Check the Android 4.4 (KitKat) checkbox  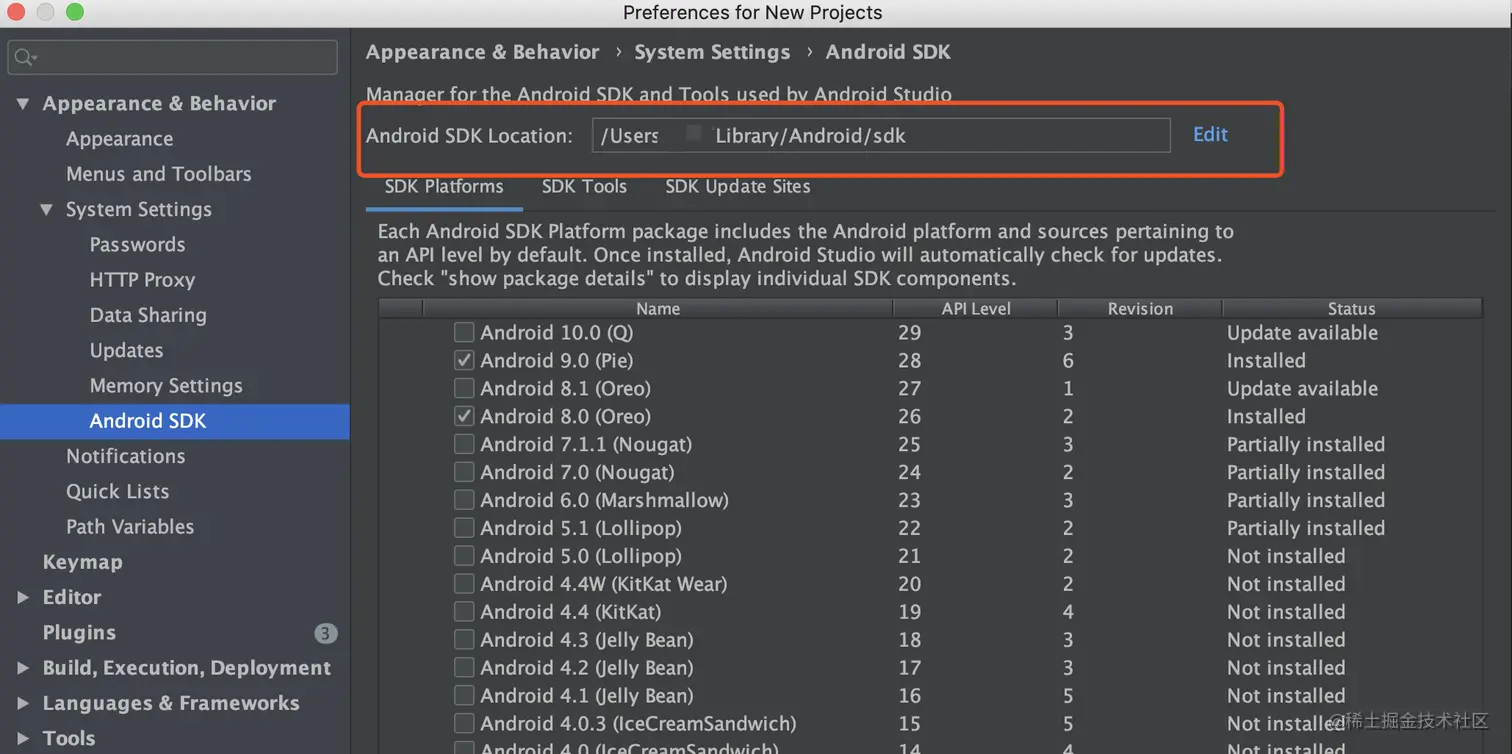tap(464, 612)
